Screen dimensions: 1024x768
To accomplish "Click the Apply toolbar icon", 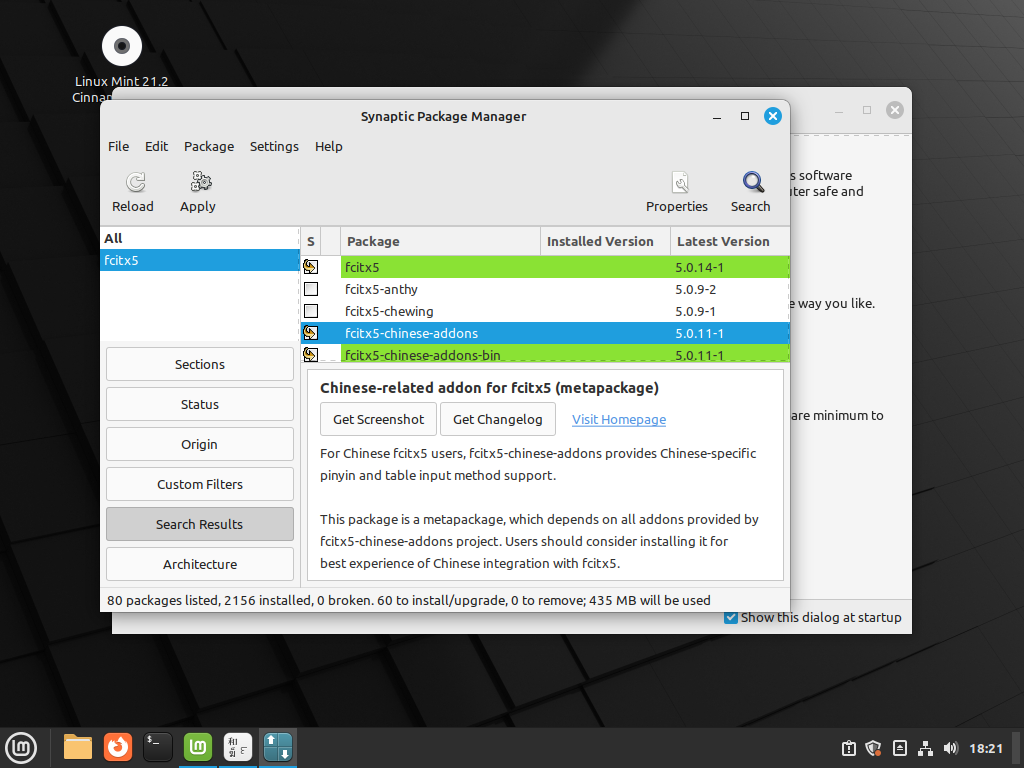I will pyautogui.click(x=197, y=190).
